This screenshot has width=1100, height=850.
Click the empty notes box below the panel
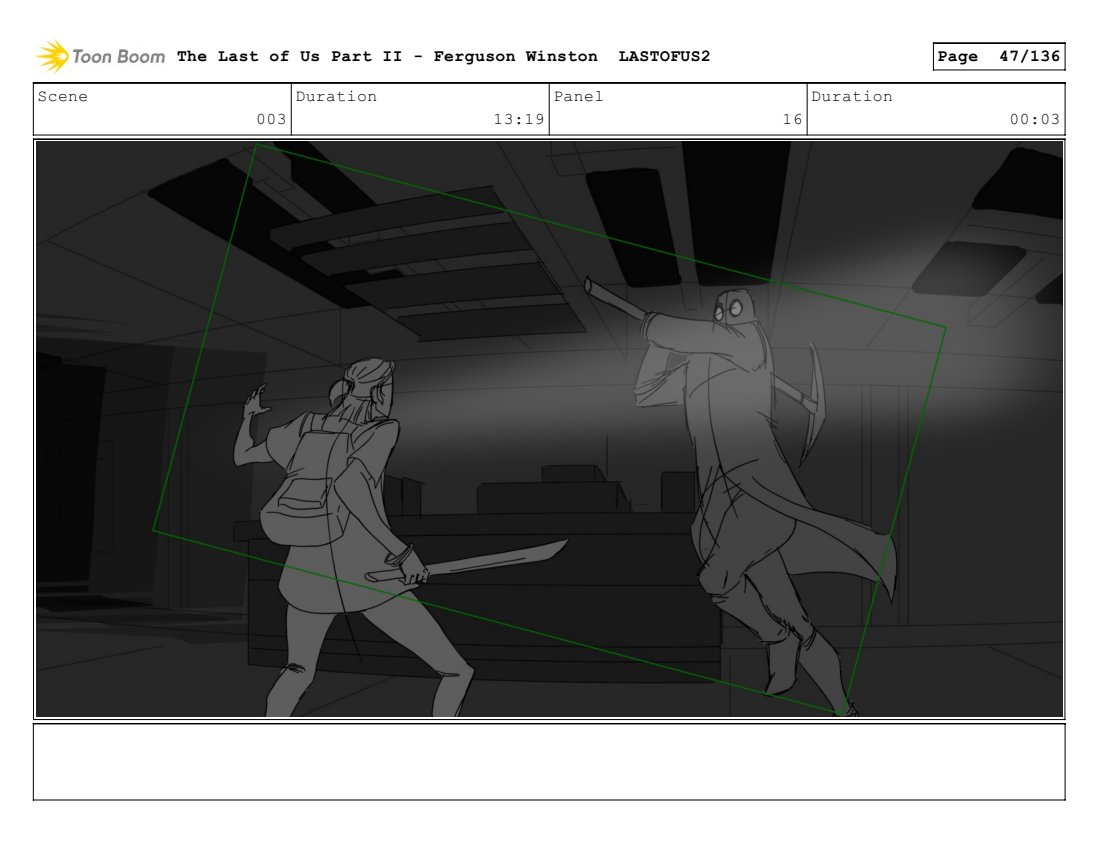tap(549, 762)
